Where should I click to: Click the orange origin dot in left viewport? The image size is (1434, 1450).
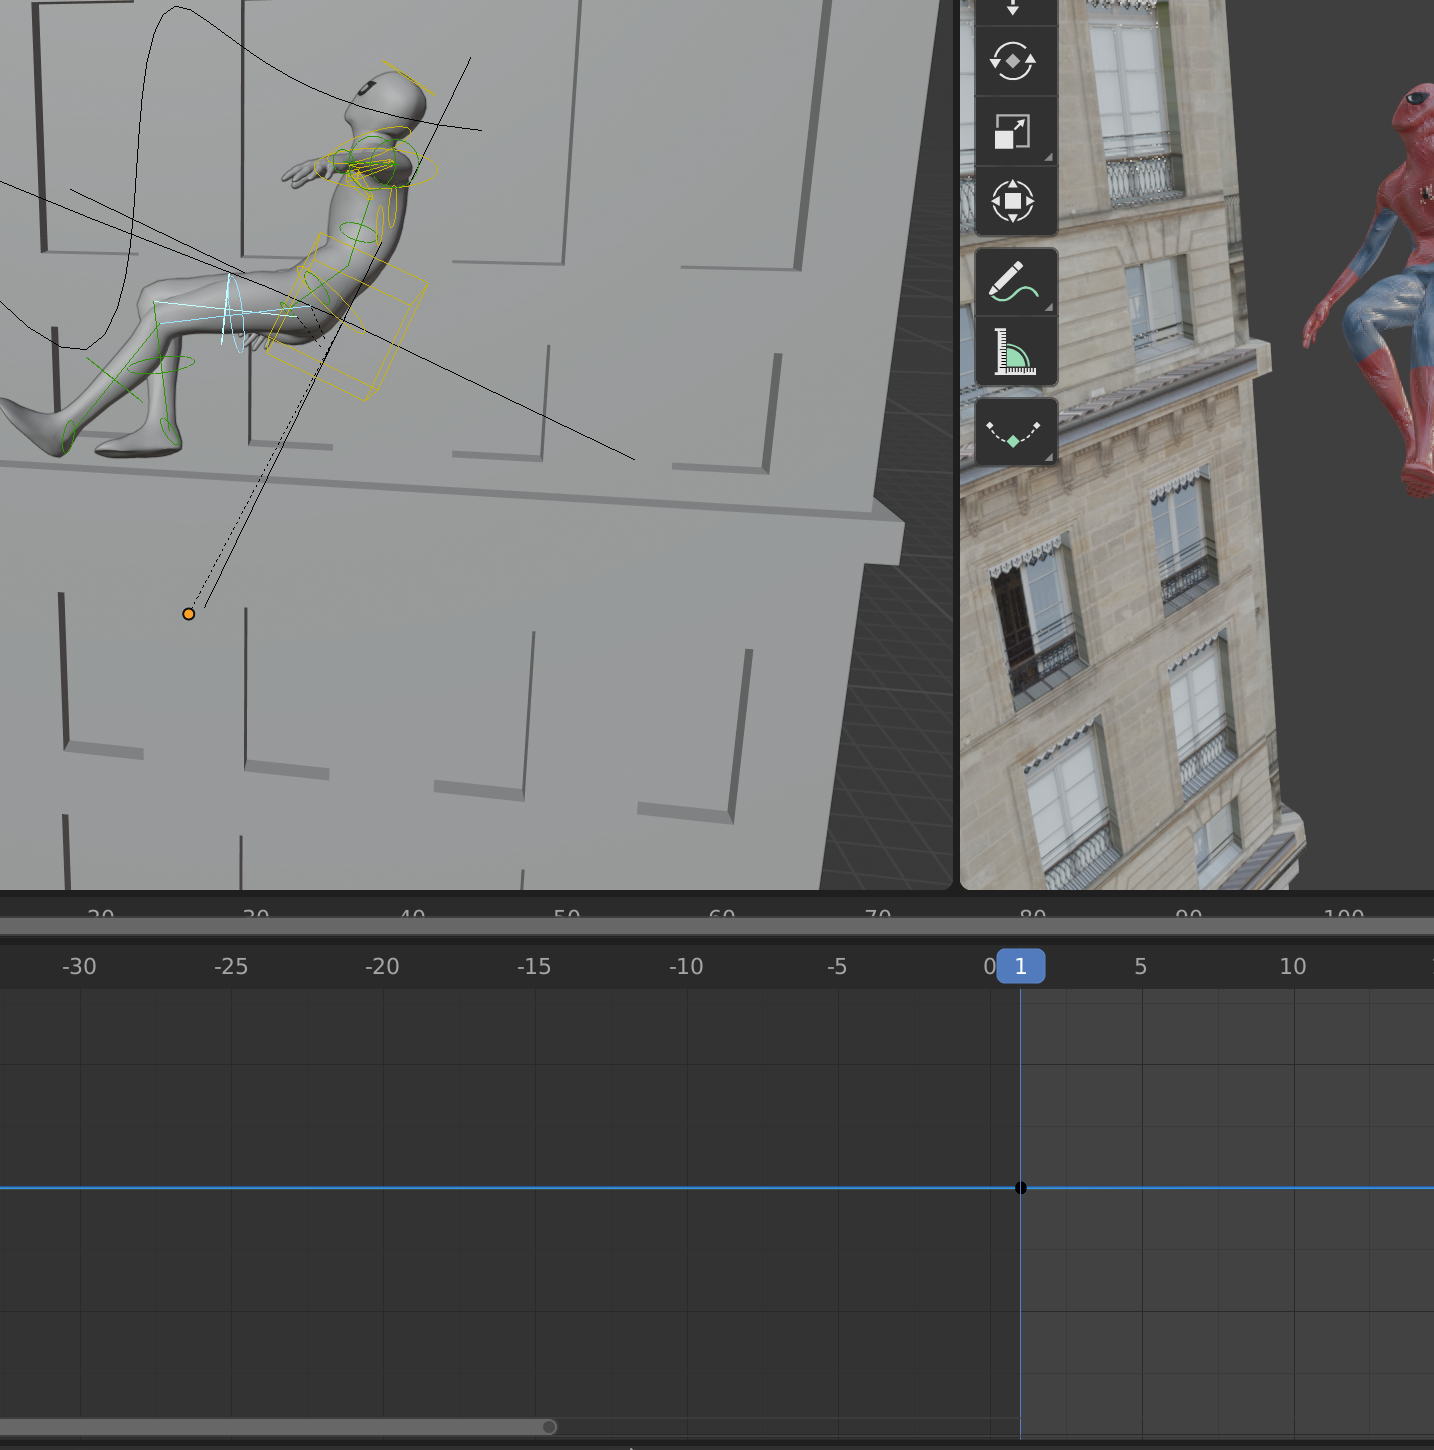[189, 614]
